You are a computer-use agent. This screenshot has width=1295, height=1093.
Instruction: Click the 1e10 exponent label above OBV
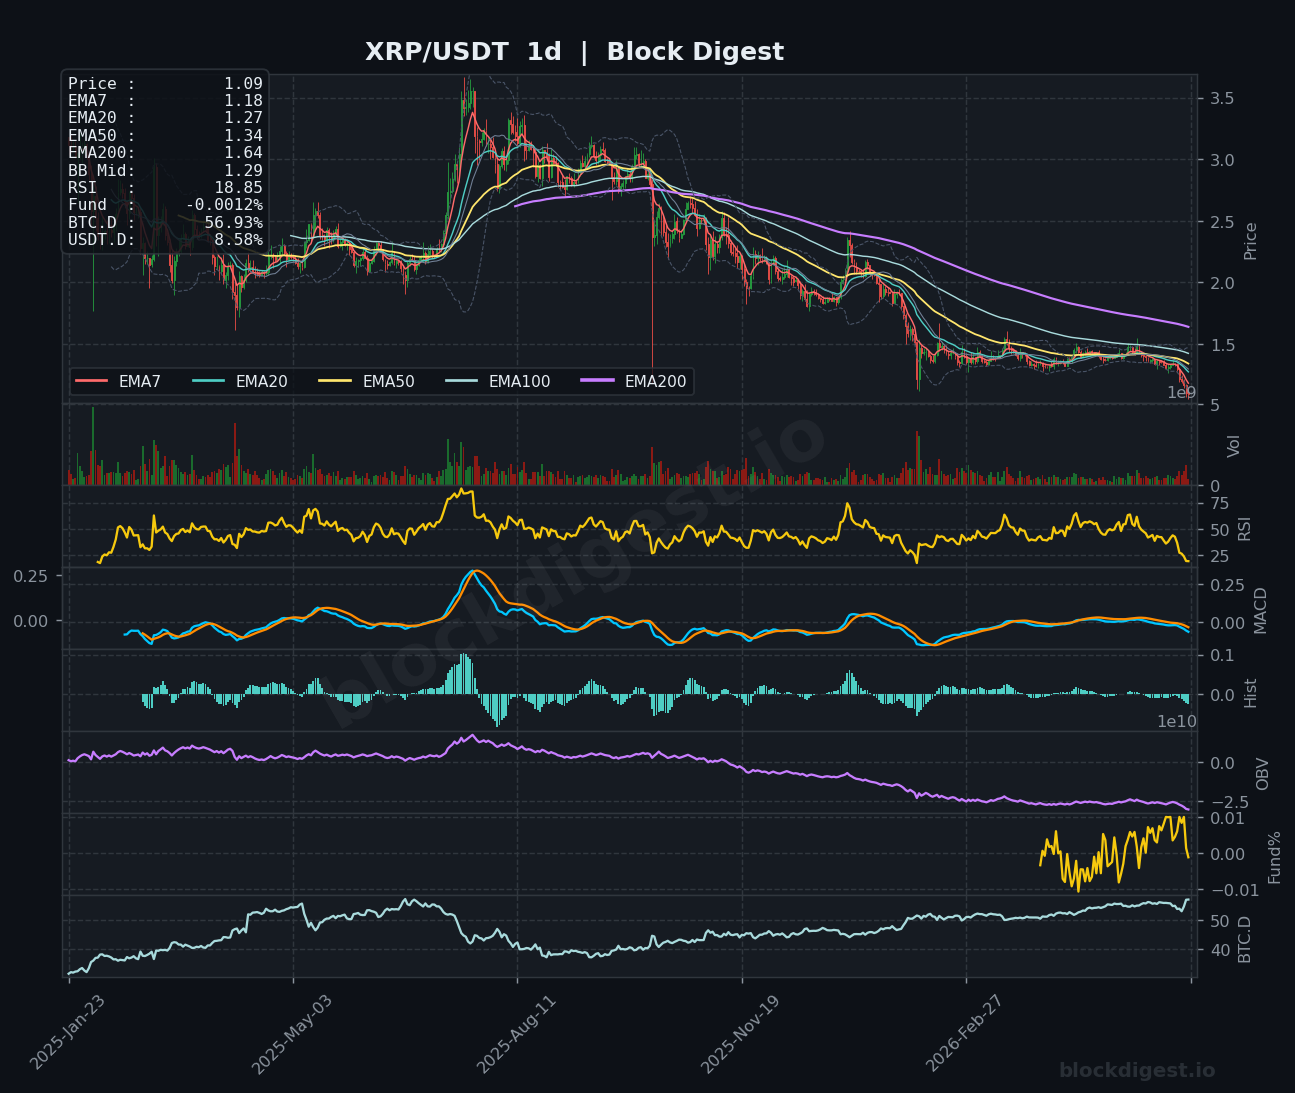1177,722
